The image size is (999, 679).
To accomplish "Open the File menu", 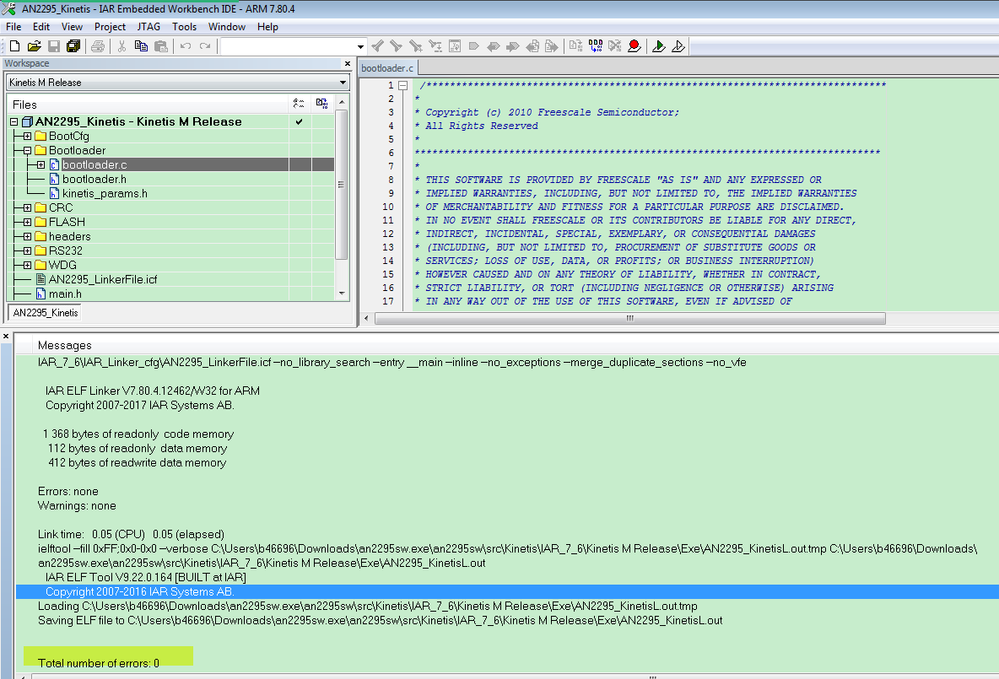I will 13,27.
